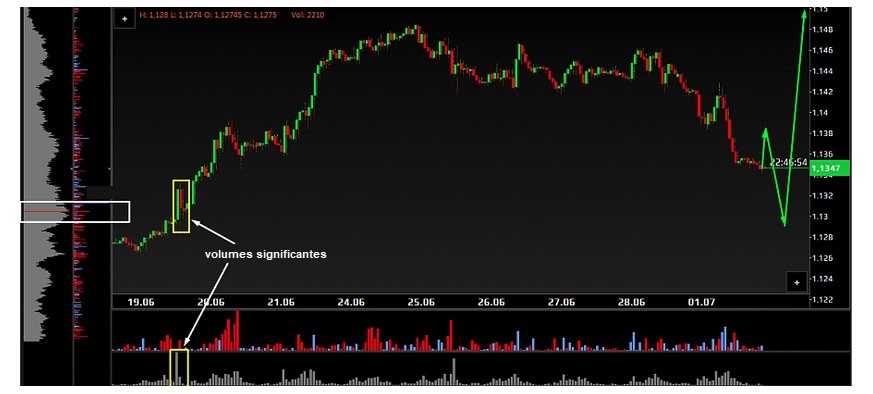Screen dimensions: 873x394
Task: Click the 21.06 date on time axis
Action: coord(281,302)
